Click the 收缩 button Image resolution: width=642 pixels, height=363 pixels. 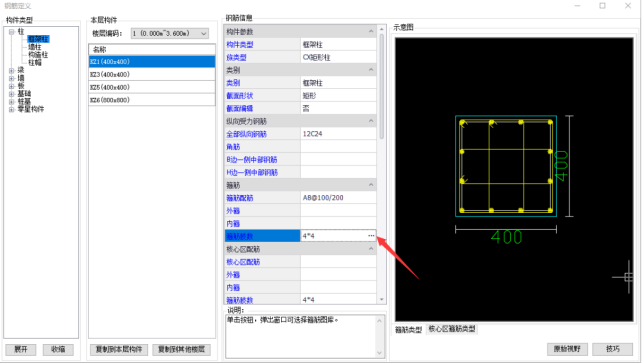click(x=58, y=349)
